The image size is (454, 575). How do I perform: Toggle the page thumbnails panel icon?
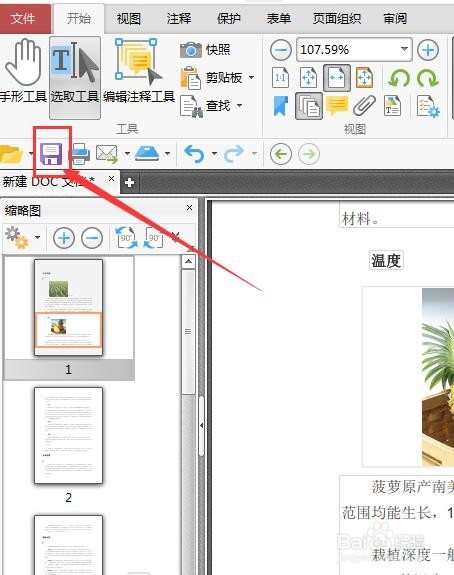(309, 106)
